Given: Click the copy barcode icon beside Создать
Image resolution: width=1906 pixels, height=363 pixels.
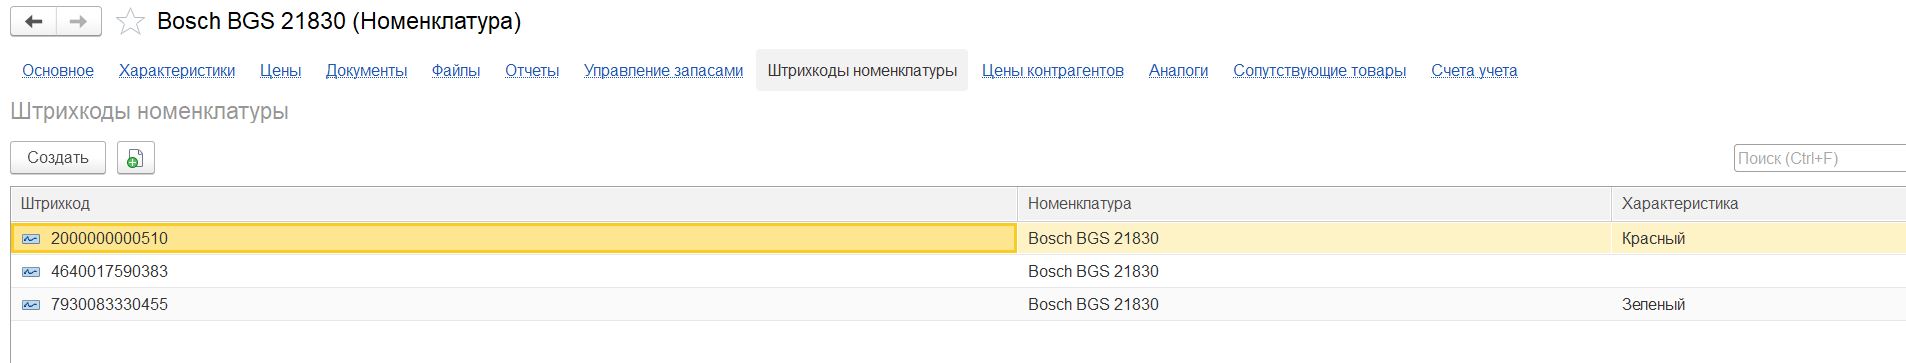Looking at the screenshot, I should (x=136, y=158).
